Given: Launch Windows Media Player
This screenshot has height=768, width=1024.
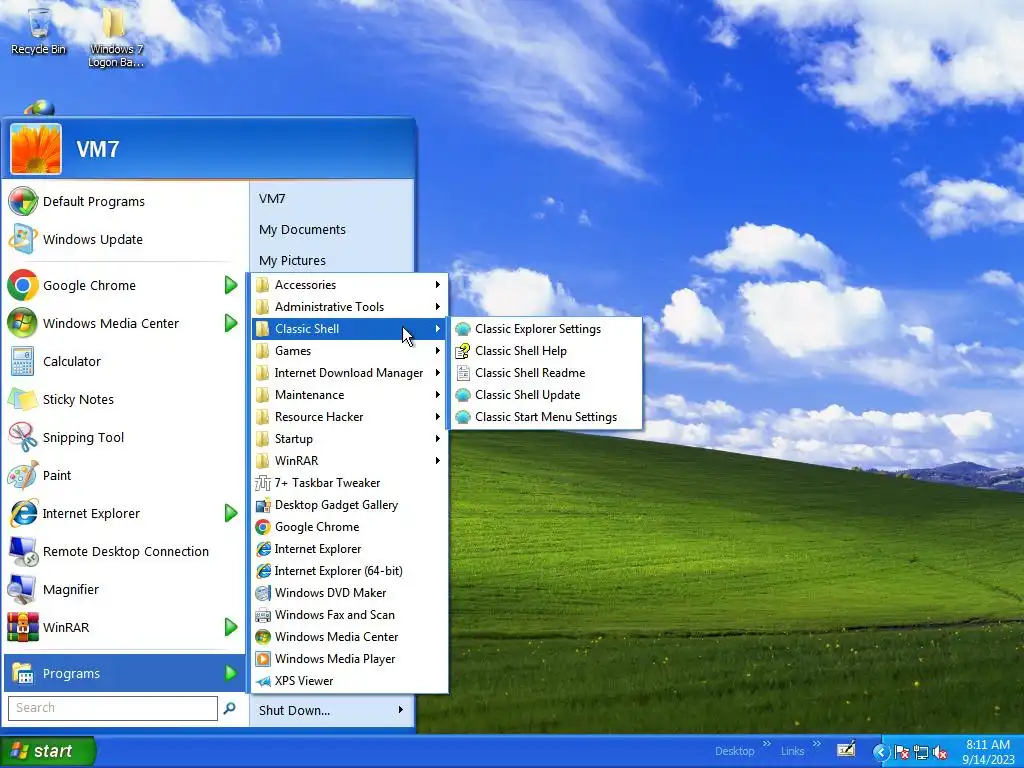Looking at the screenshot, I should pyautogui.click(x=349, y=658).
